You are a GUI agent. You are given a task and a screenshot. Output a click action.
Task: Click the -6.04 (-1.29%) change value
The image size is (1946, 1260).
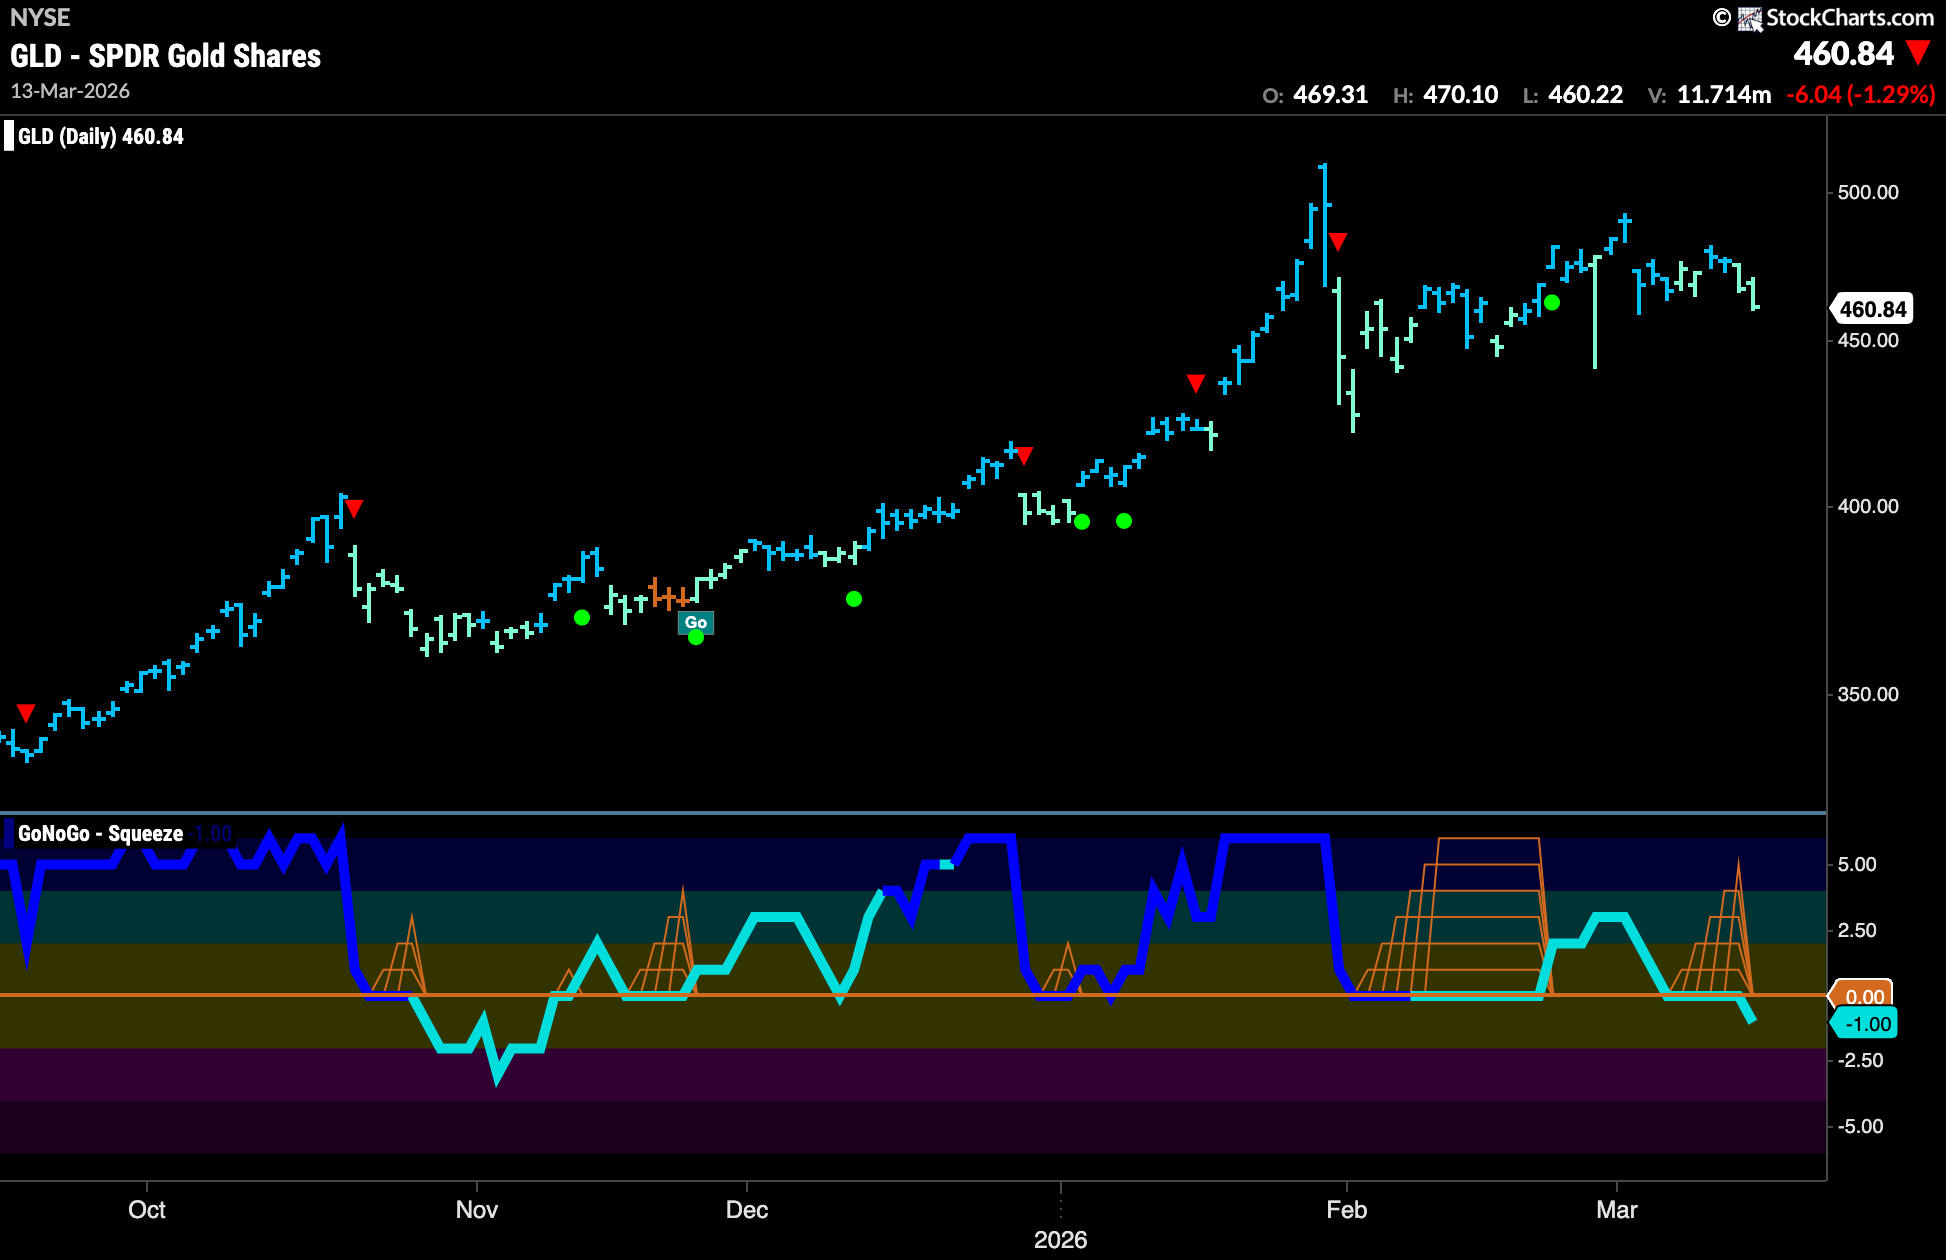(1860, 95)
